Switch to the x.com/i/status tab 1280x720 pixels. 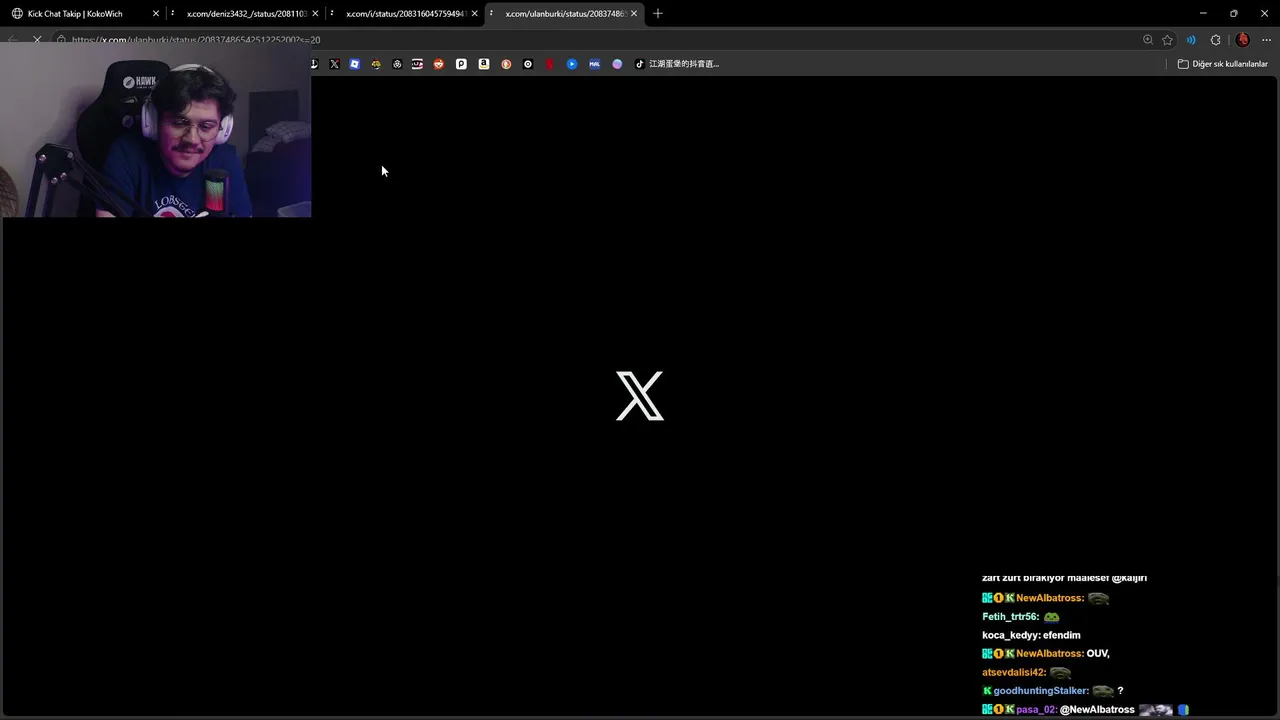[x=405, y=14]
